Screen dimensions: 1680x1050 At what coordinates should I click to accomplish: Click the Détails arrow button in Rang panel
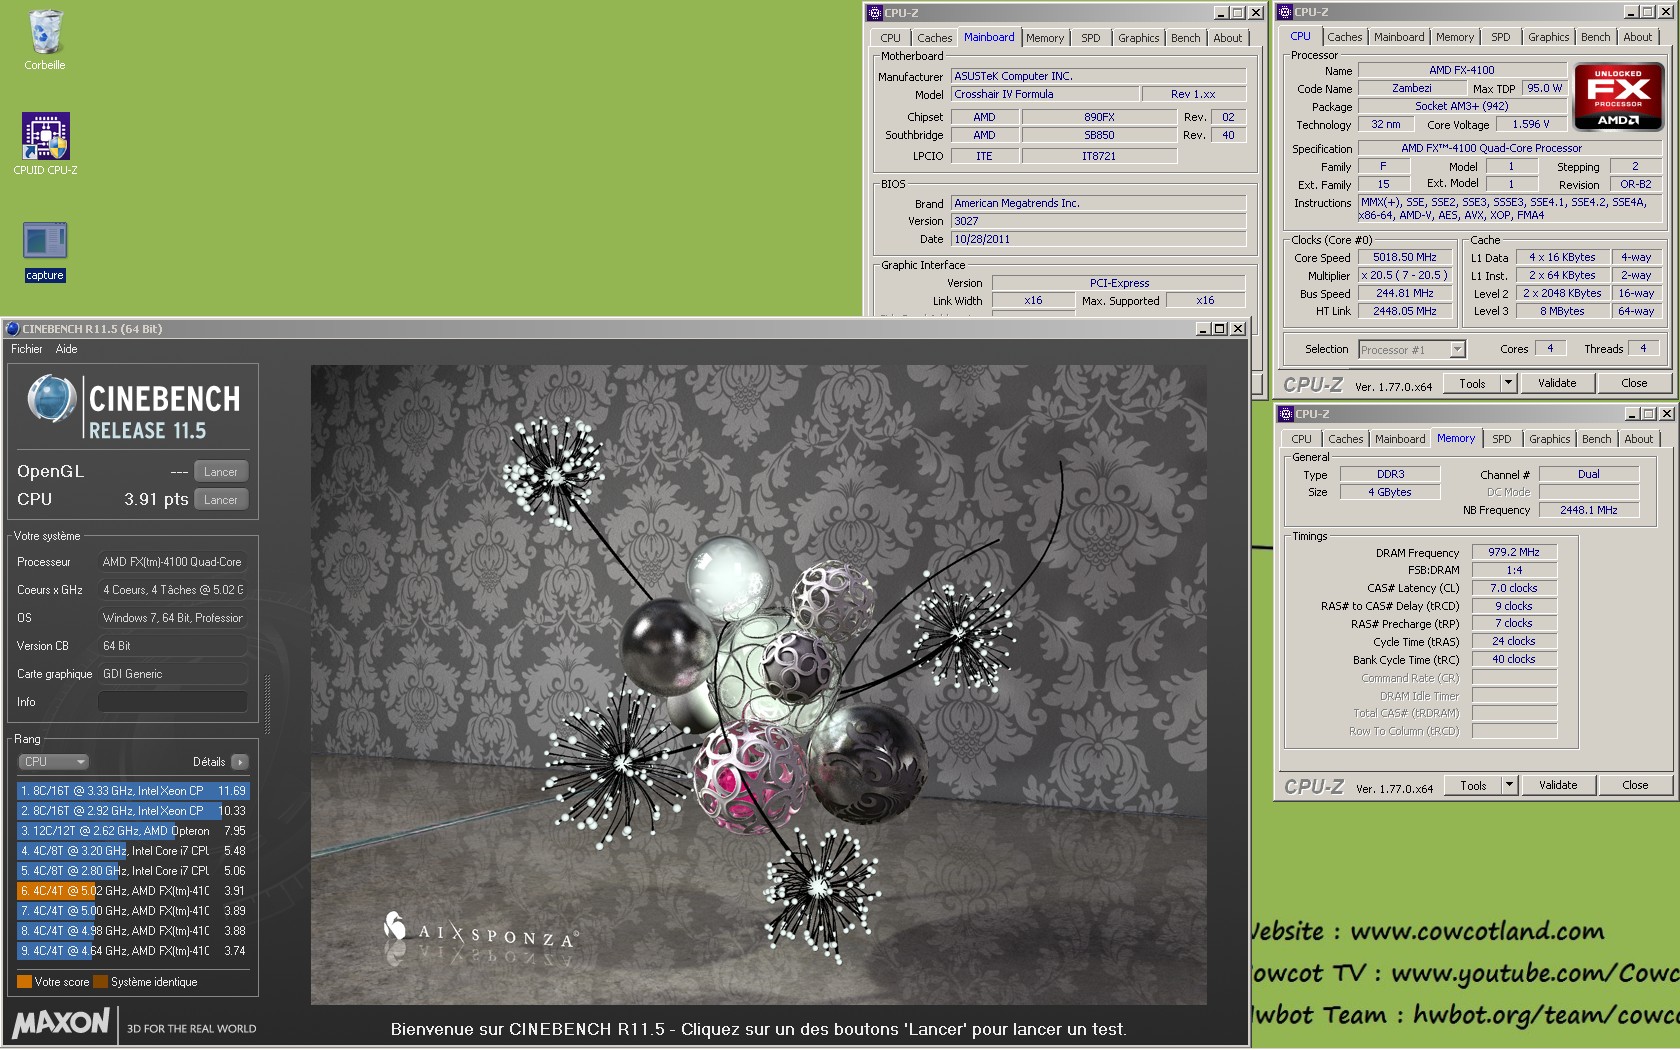(239, 762)
